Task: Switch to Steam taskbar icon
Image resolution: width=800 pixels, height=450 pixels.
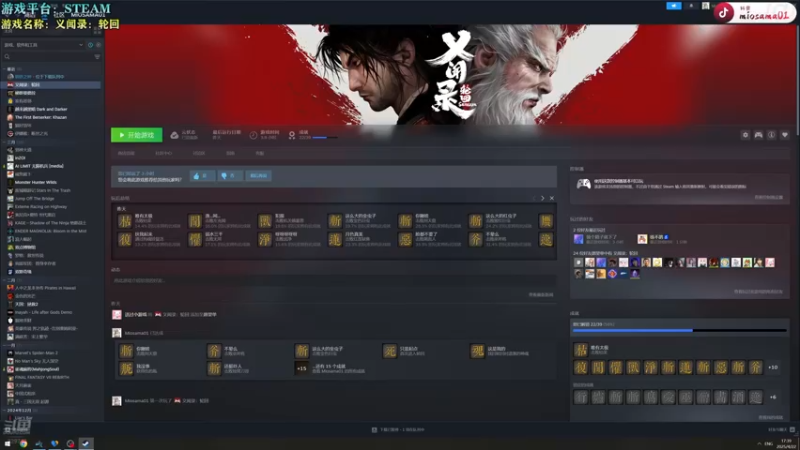Action: tap(86, 444)
